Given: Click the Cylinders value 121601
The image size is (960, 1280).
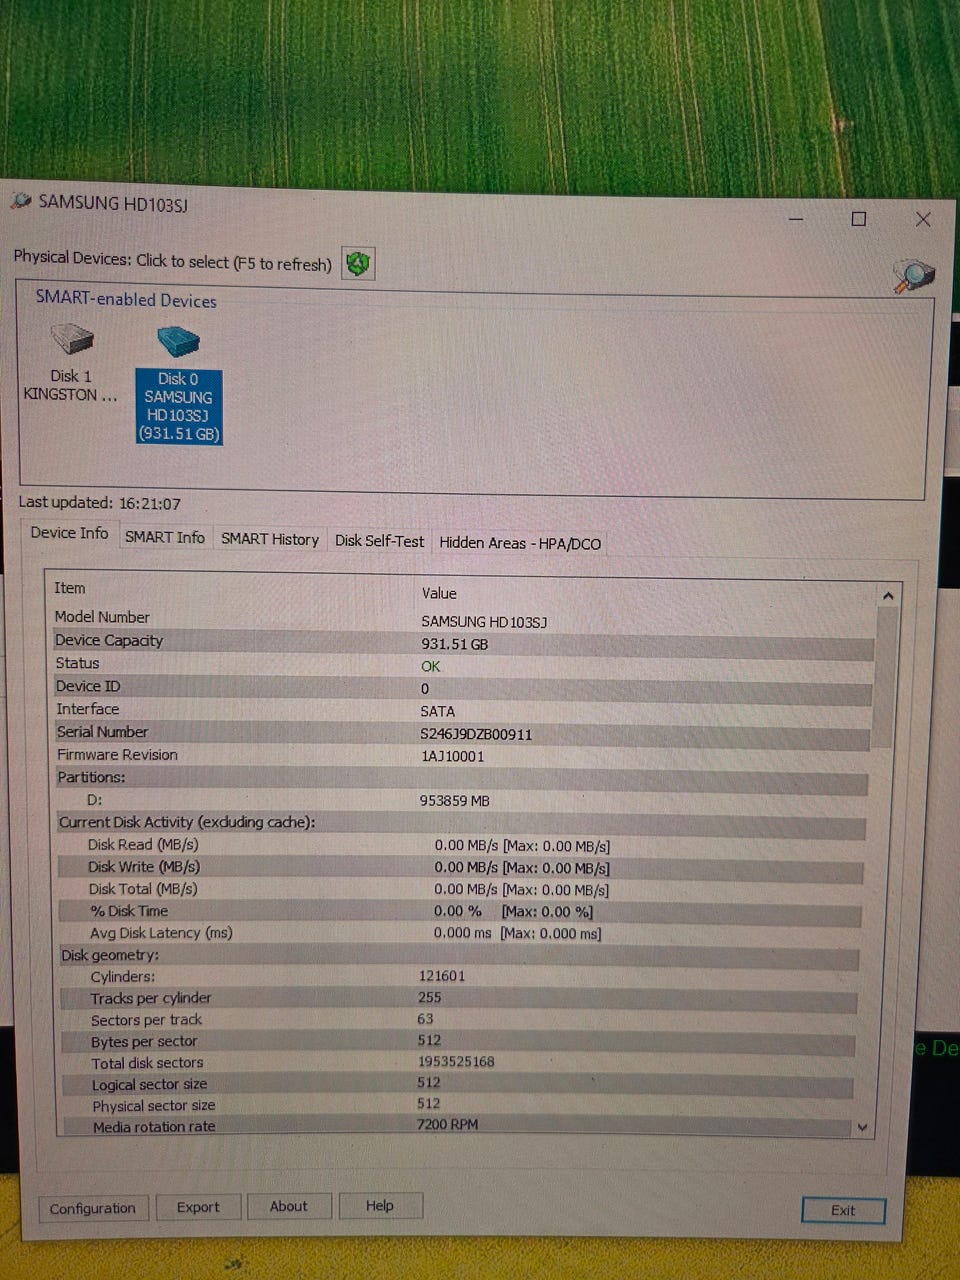Looking at the screenshot, I should tap(441, 976).
